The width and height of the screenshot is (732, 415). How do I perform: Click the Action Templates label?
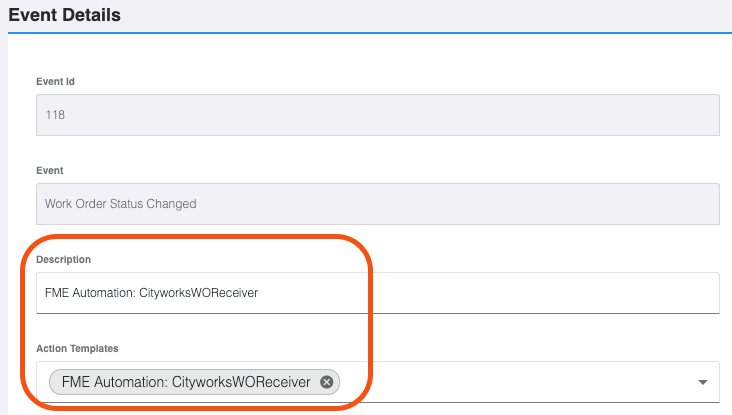coord(77,349)
